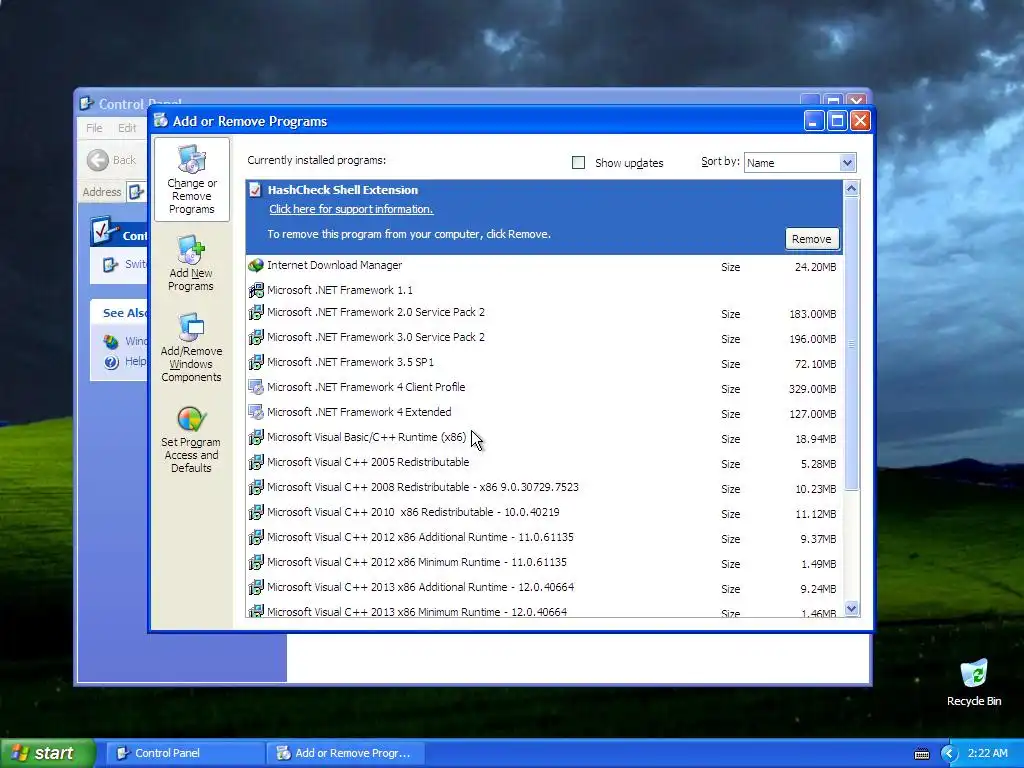This screenshot has width=1024, height=768.
Task: Open Change or Remove Programs section
Action: [x=191, y=180]
